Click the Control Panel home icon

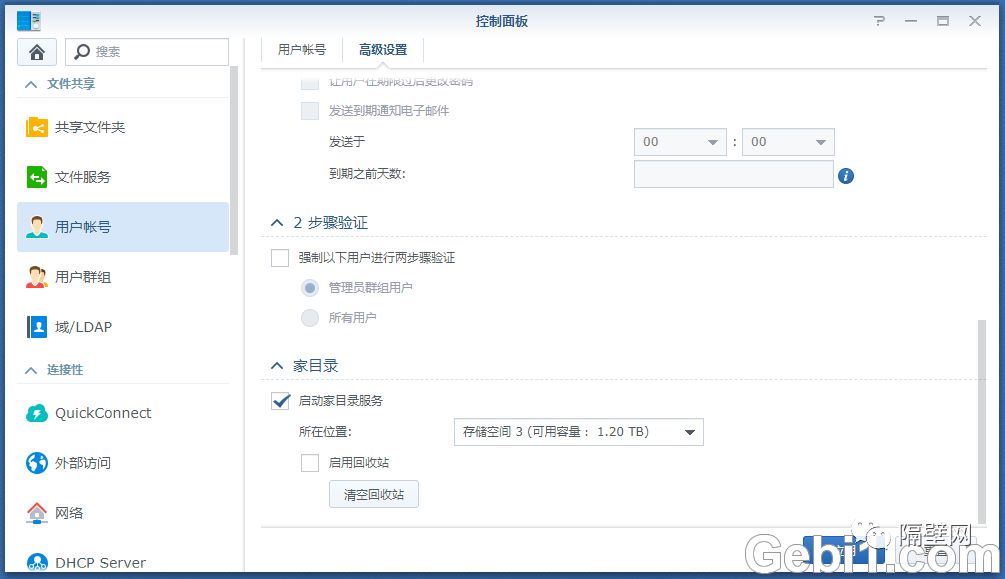(x=37, y=52)
